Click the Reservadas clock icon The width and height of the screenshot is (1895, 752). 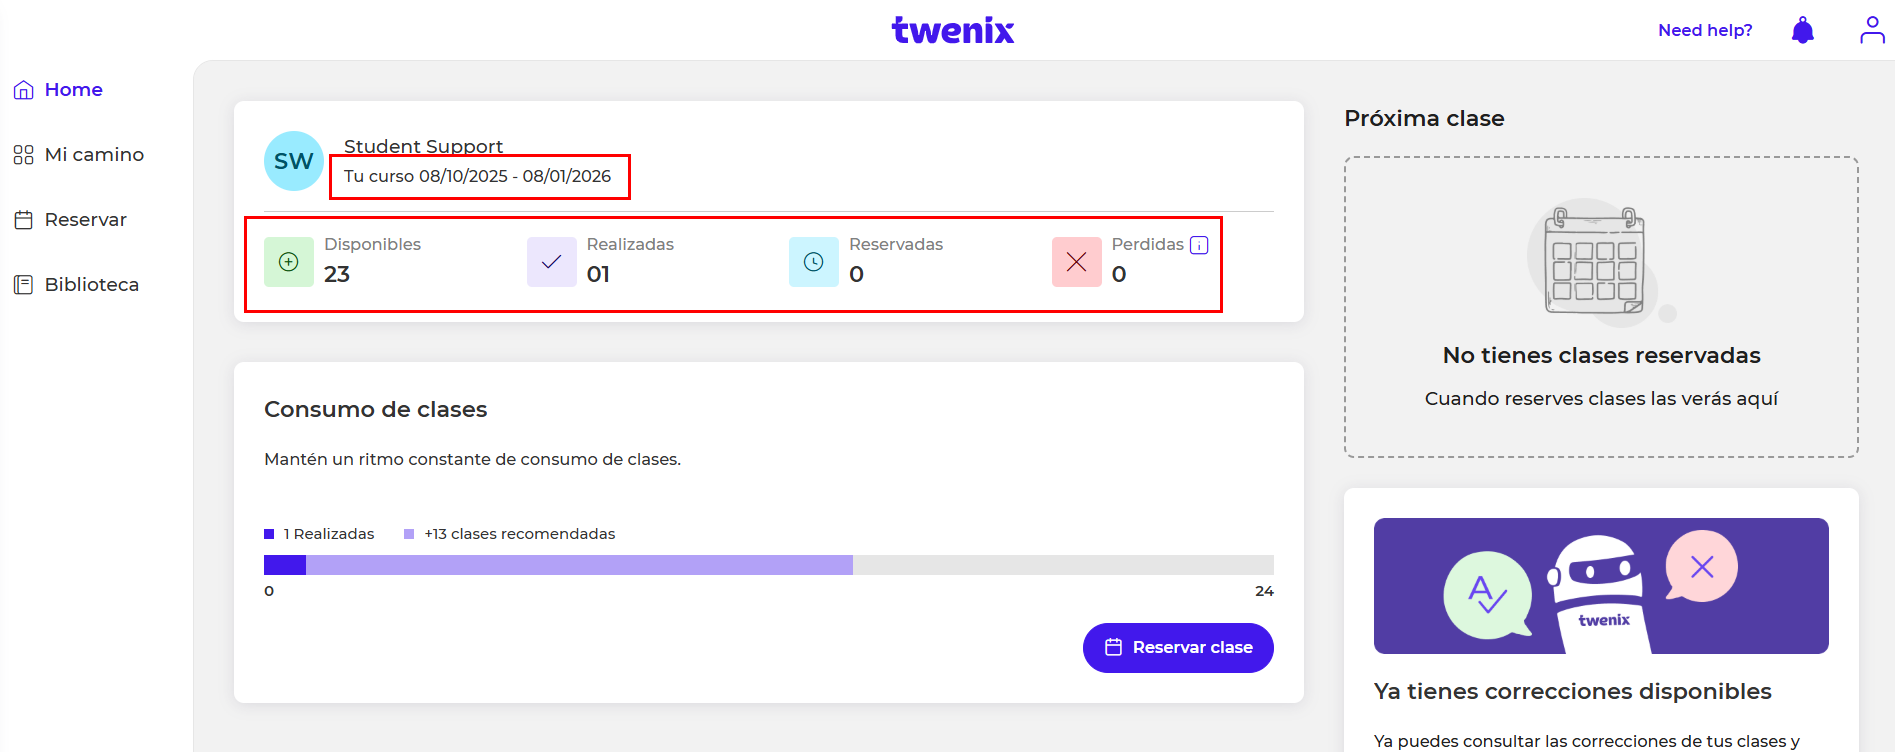814,262
